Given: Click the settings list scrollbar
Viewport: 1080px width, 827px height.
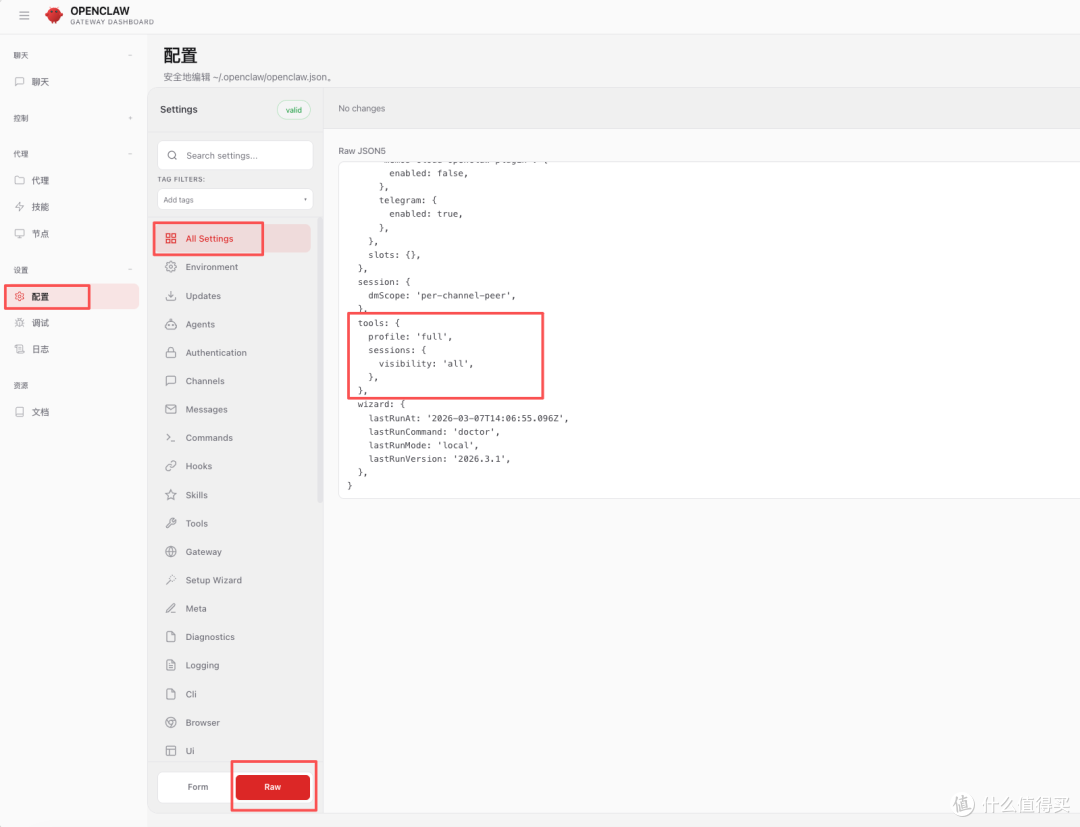Looking at the screenshot, I should pos(319,359).
